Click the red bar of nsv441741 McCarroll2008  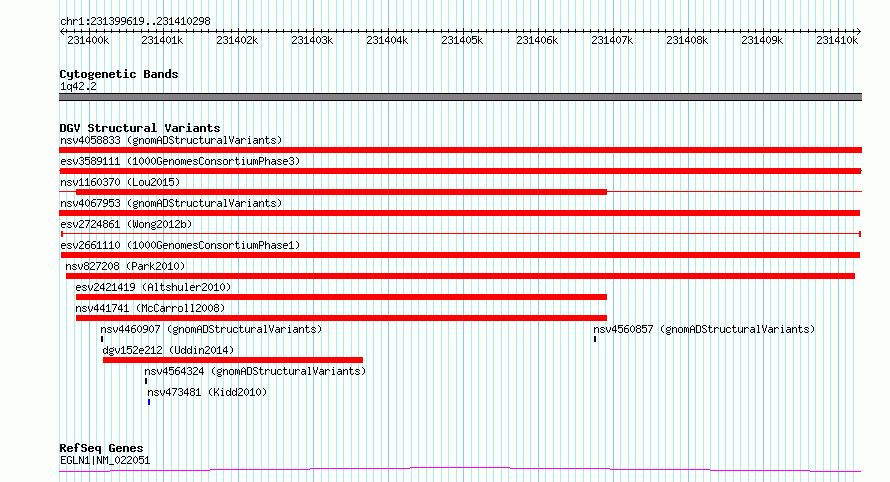coord(341,318)
